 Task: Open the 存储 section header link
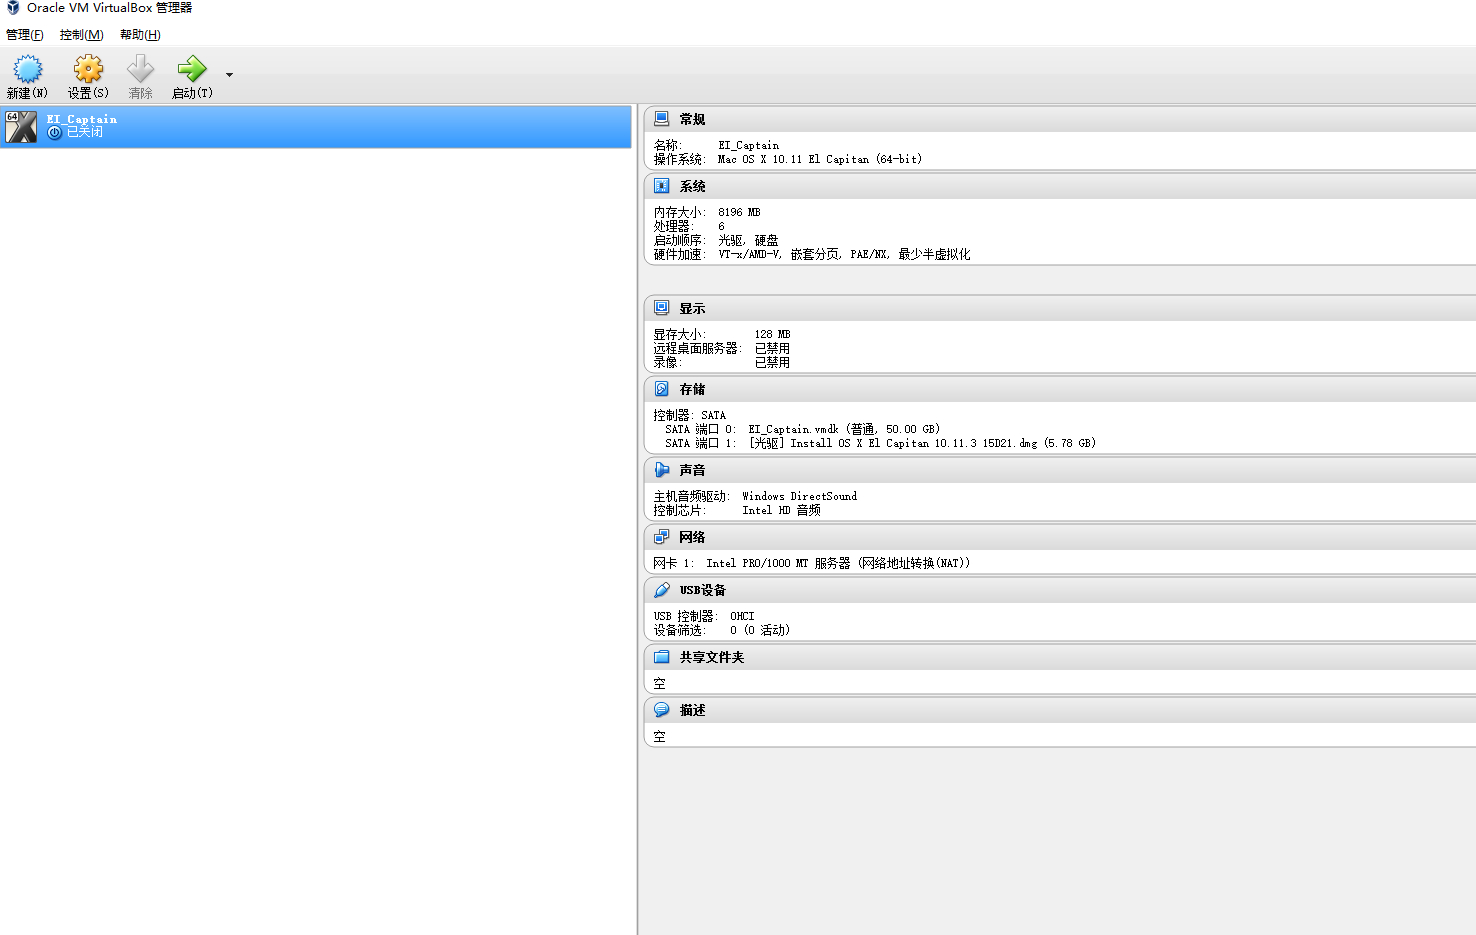(x=692, y=390)
